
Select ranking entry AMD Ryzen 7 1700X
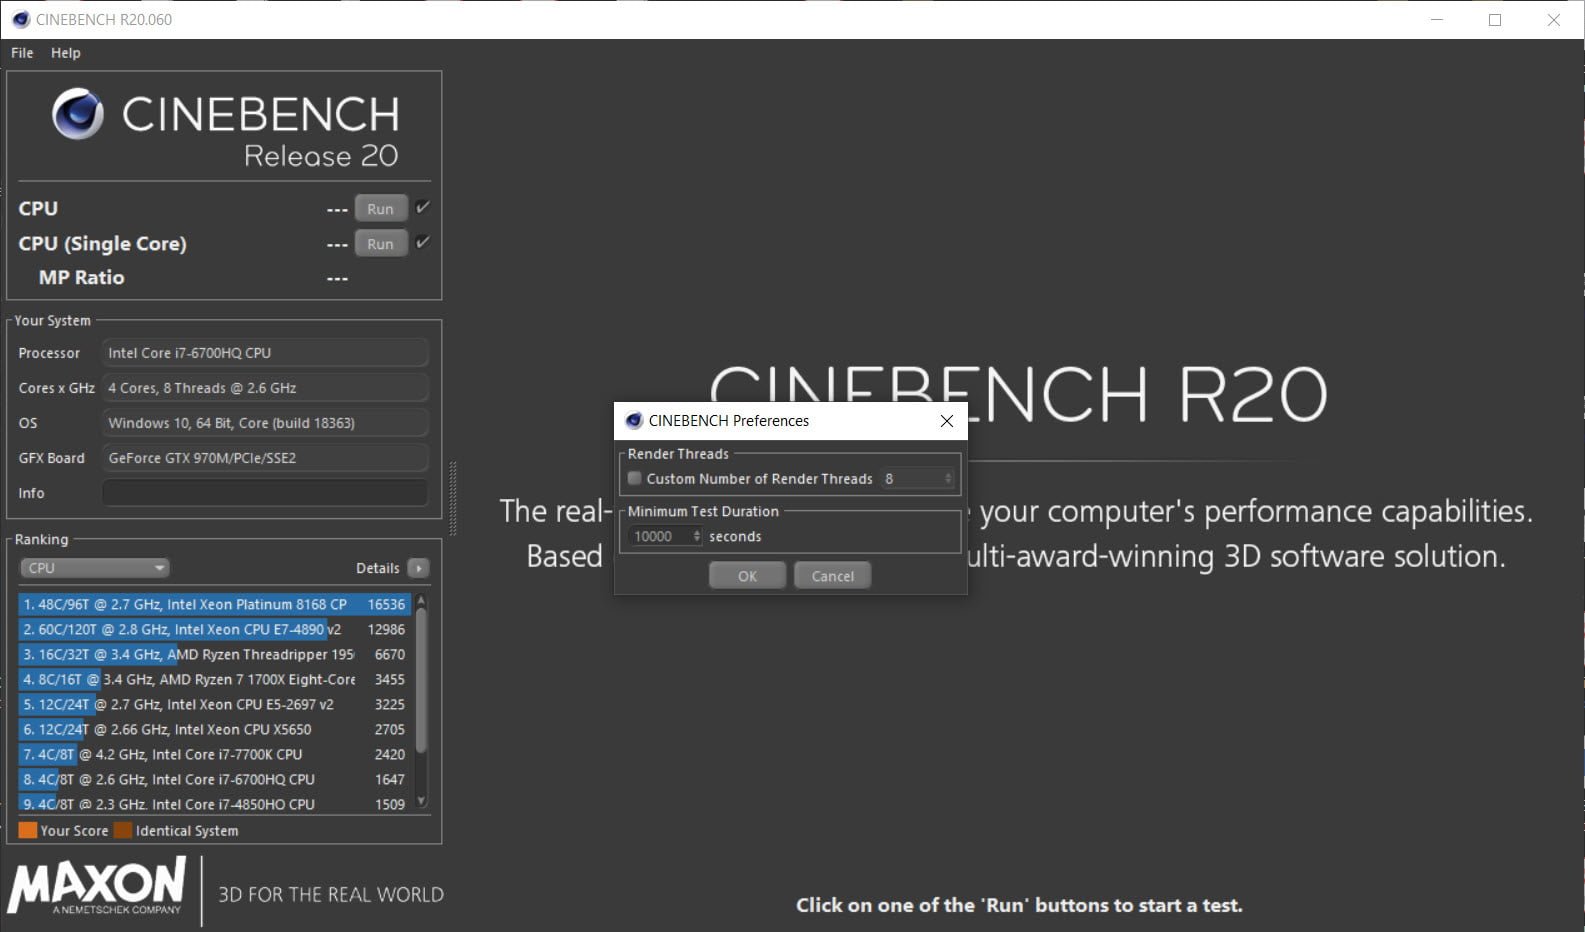tap(214, 680)
